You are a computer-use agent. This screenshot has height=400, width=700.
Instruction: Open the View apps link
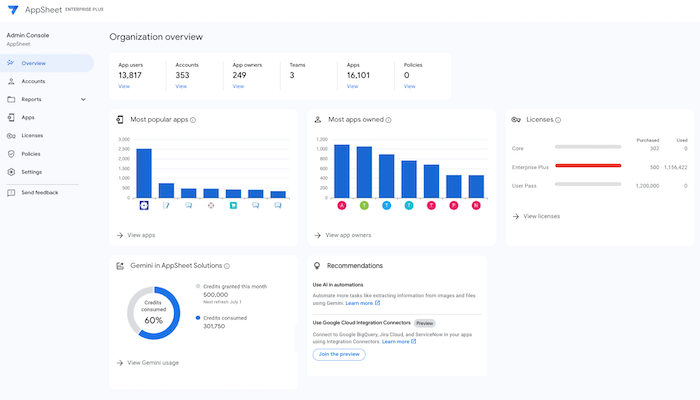point(136,235)
